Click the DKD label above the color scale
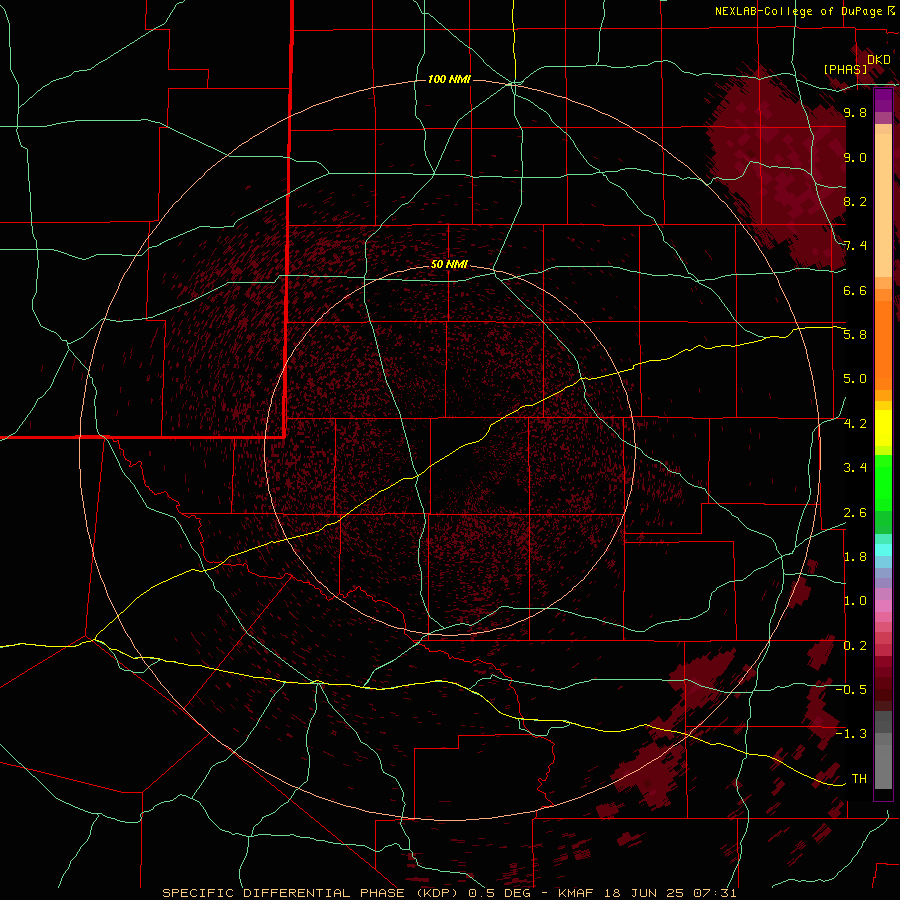This screenshot has height=900, width=900. 878,59
